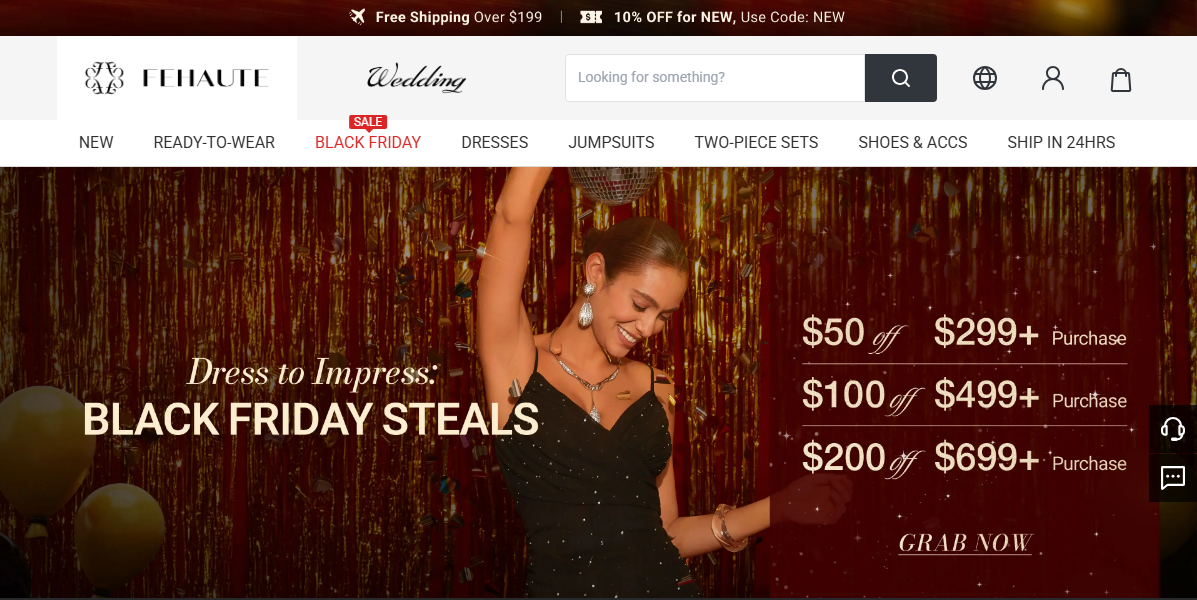Screen dimensions: 1197x600
Task: Select the BLACK FRIDAY sale tab
Action: click(x=368, y=142)
